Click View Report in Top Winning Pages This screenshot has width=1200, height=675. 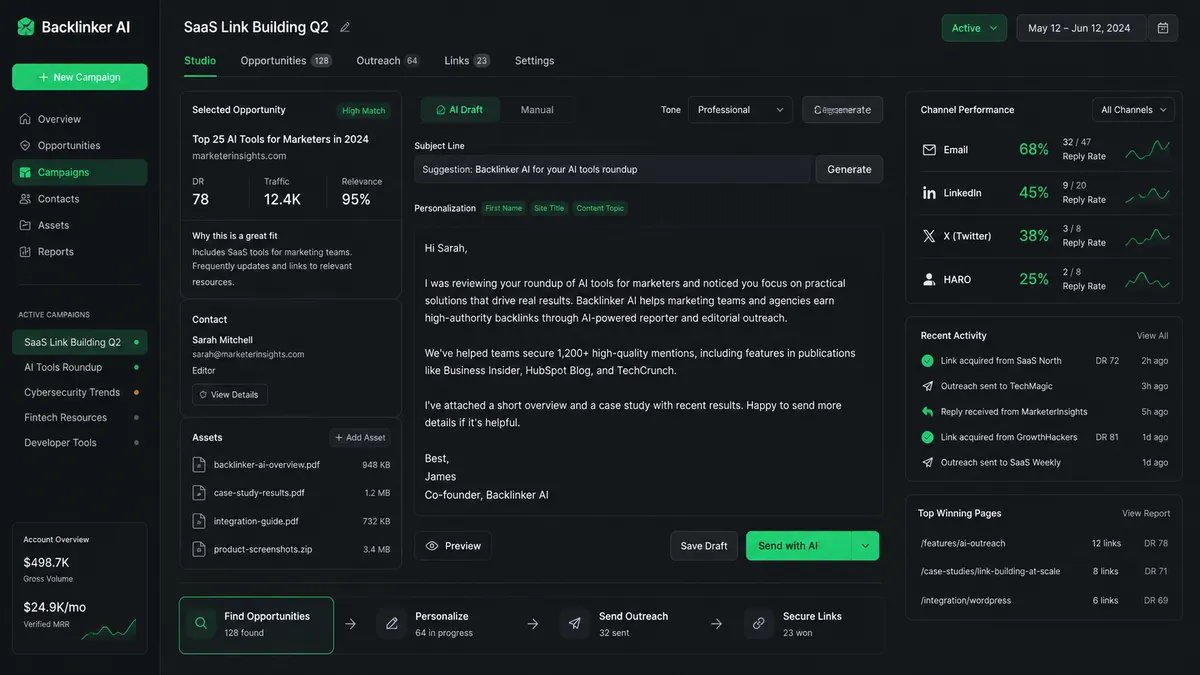(1146, 514)
